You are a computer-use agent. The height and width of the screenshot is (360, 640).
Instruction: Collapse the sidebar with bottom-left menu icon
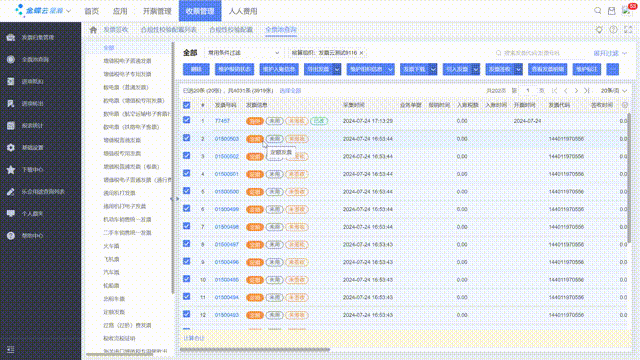click(x=11, y=349)
